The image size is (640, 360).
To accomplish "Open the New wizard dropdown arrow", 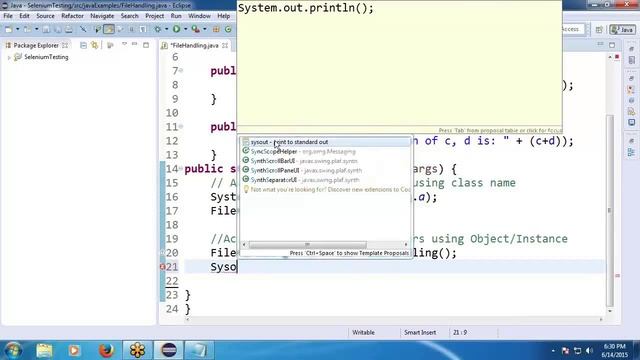I will coord(17,29).
